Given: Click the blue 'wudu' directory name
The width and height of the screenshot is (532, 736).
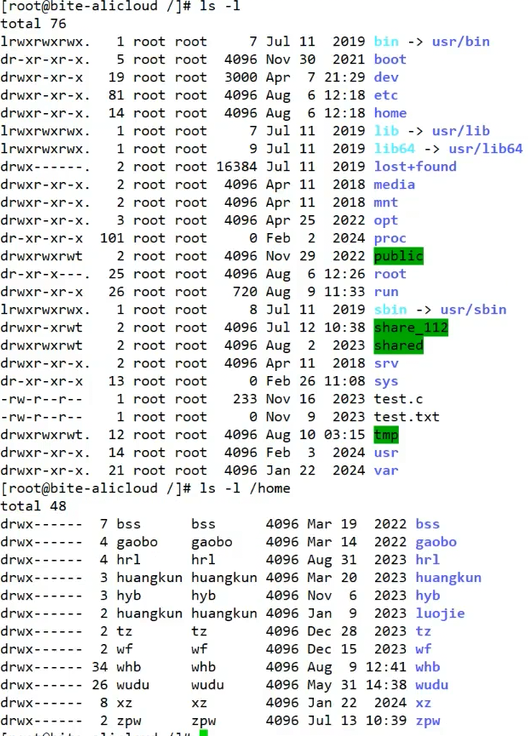Looking at the screenshot, I should pos(432,685).
